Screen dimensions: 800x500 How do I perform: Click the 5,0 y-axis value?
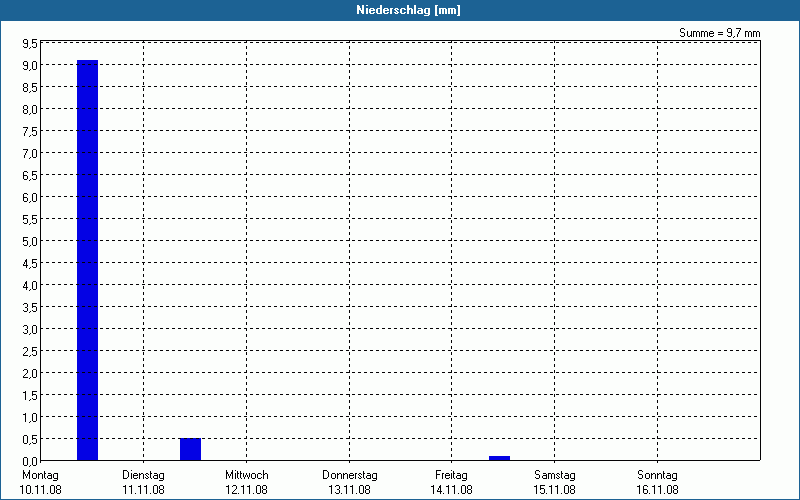(30, 242)
